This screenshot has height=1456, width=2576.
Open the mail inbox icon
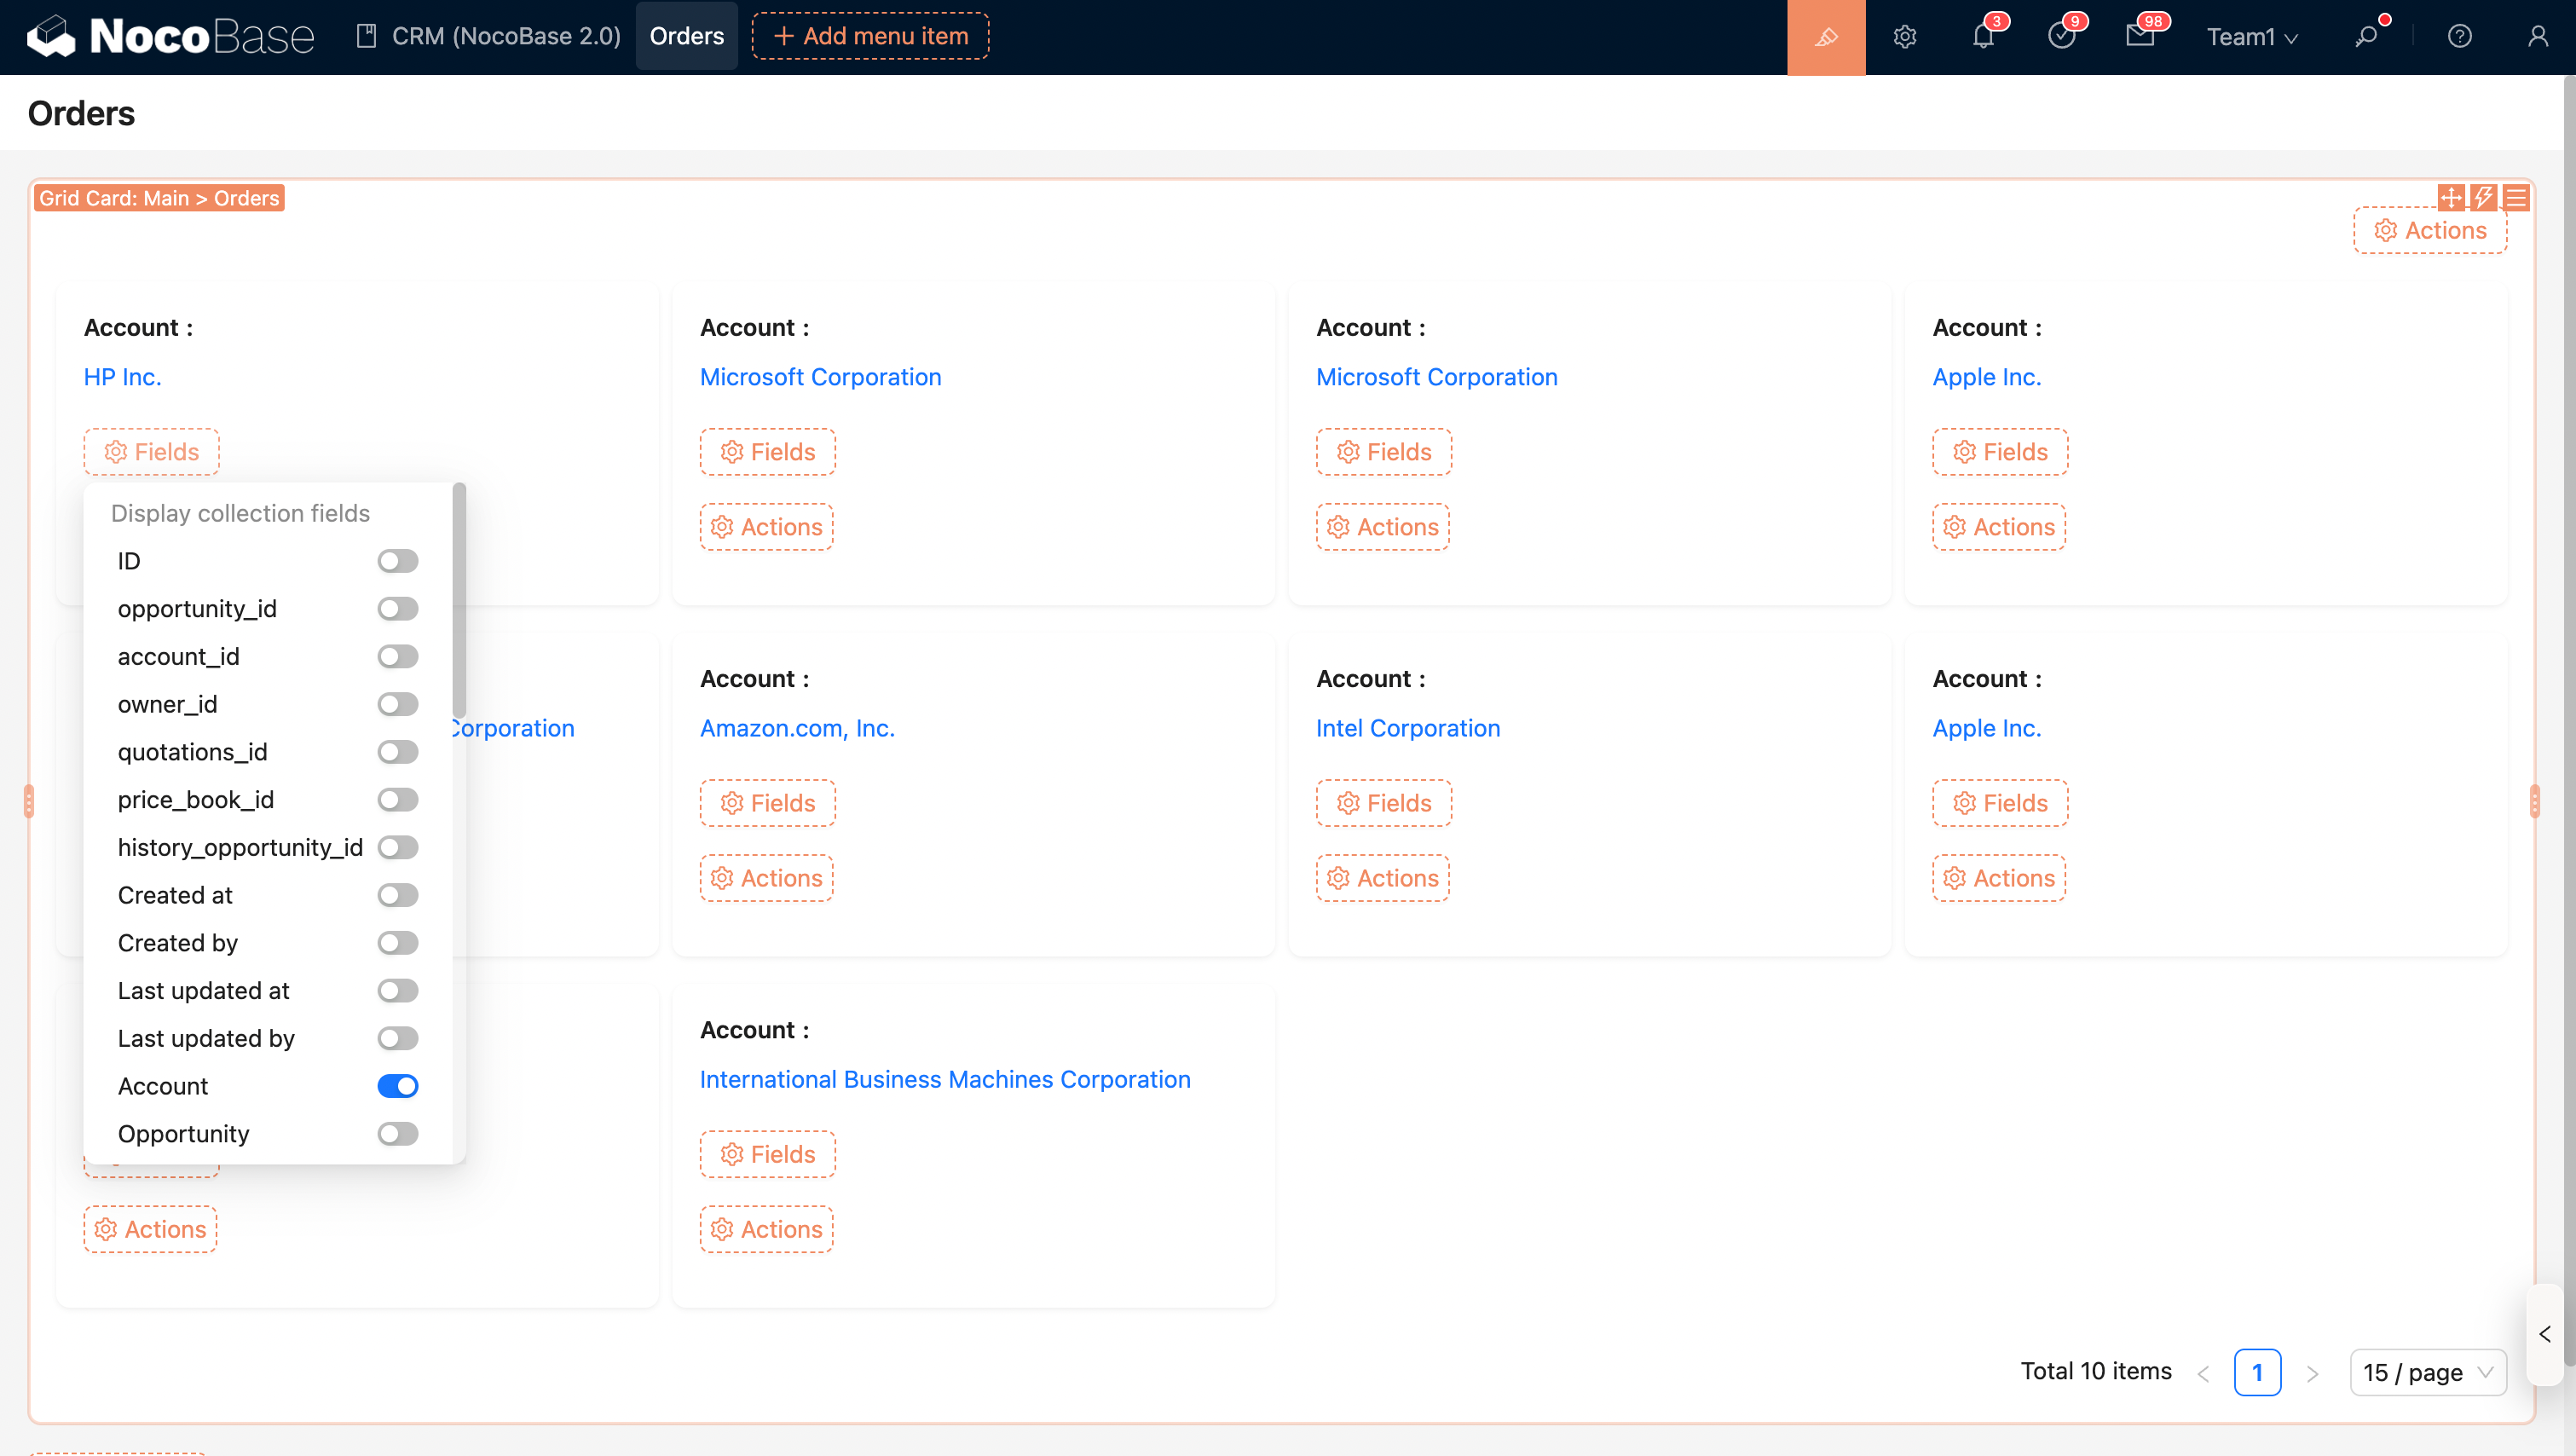pos(2139,37)
